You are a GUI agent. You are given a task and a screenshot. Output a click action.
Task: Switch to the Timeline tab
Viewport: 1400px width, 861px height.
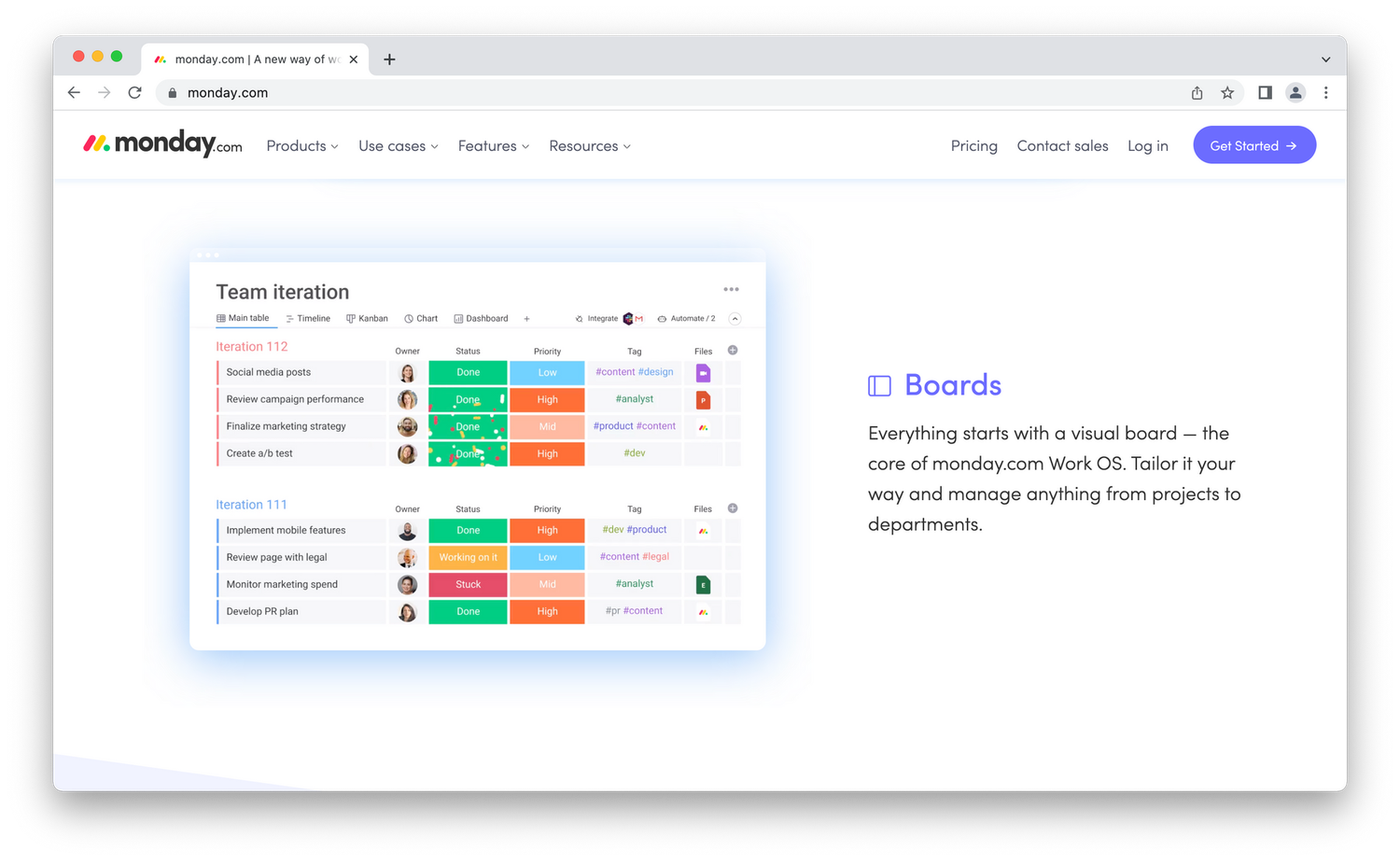coord(309,318)
